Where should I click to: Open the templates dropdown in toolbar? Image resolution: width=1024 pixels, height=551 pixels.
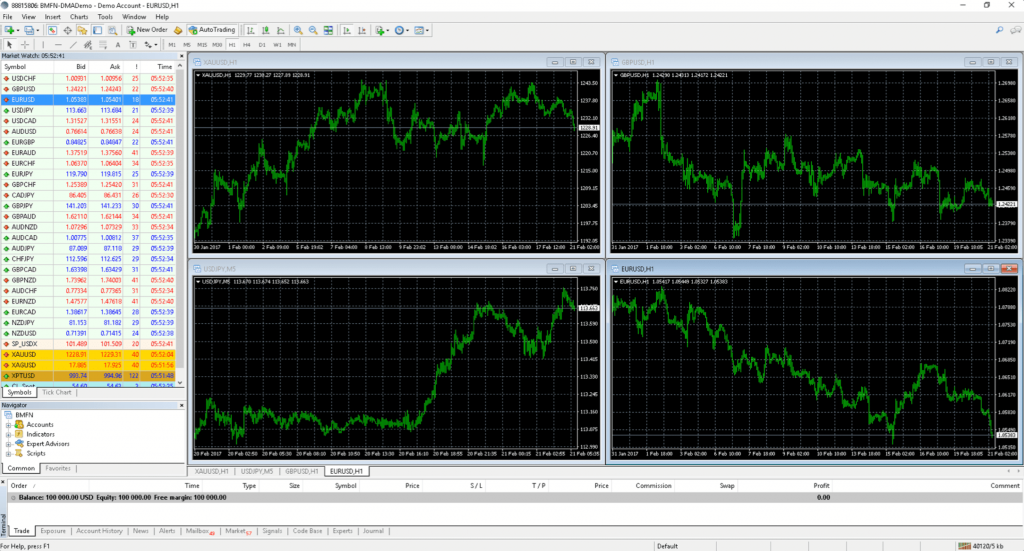coord(422,30)
